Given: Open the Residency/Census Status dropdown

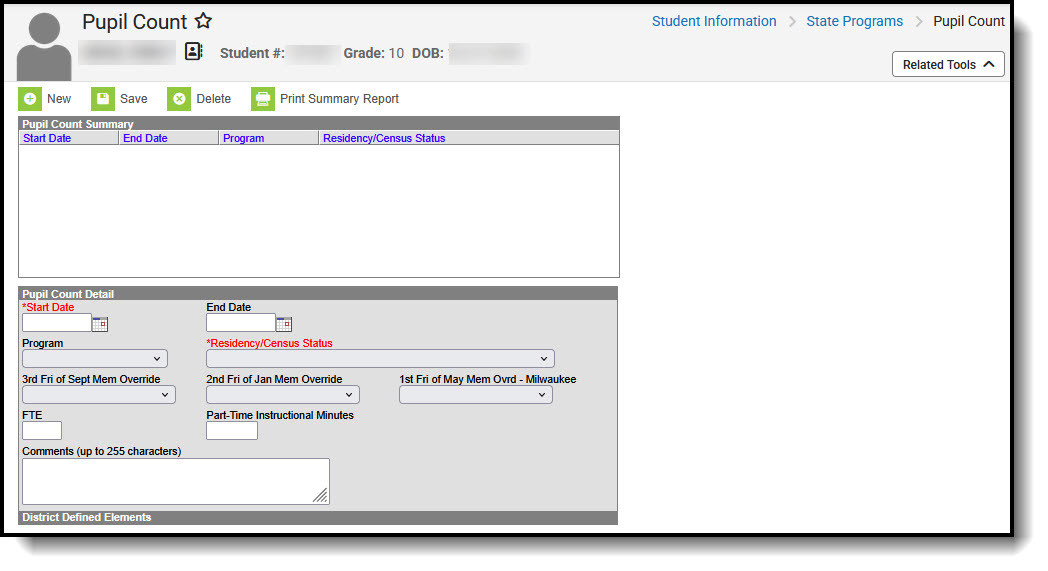Looking at the screenshot, I should [x=380, y=359].
